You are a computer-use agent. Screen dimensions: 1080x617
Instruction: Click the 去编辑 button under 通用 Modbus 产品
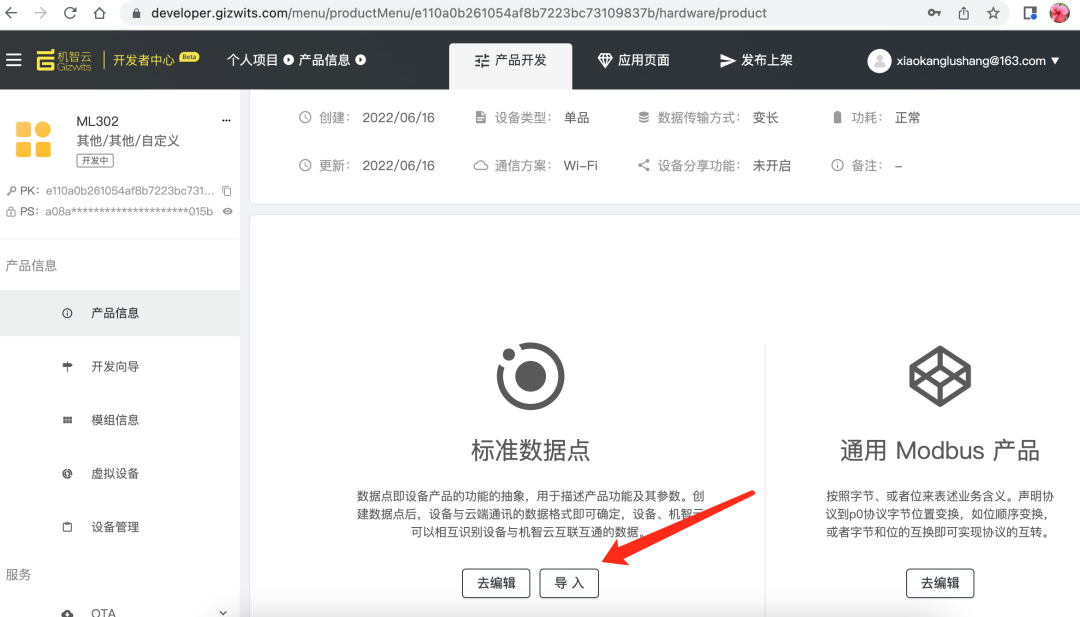click(x=939, y=583)
